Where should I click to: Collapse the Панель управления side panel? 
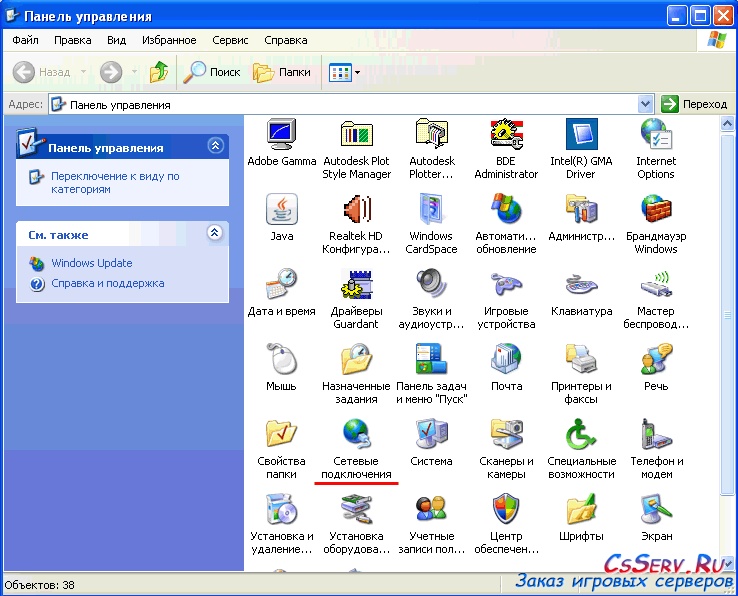(216, 146)
